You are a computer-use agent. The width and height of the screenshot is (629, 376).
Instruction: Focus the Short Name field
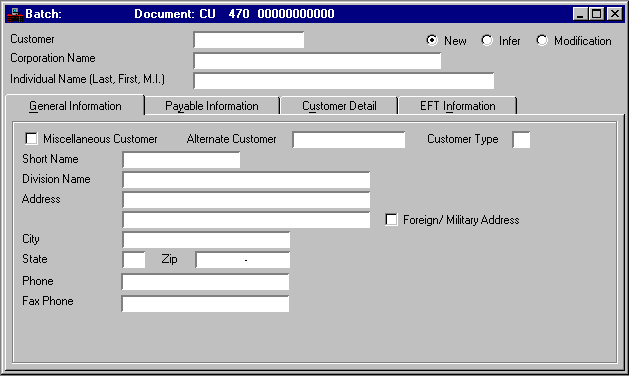click(x=181, y=160)
